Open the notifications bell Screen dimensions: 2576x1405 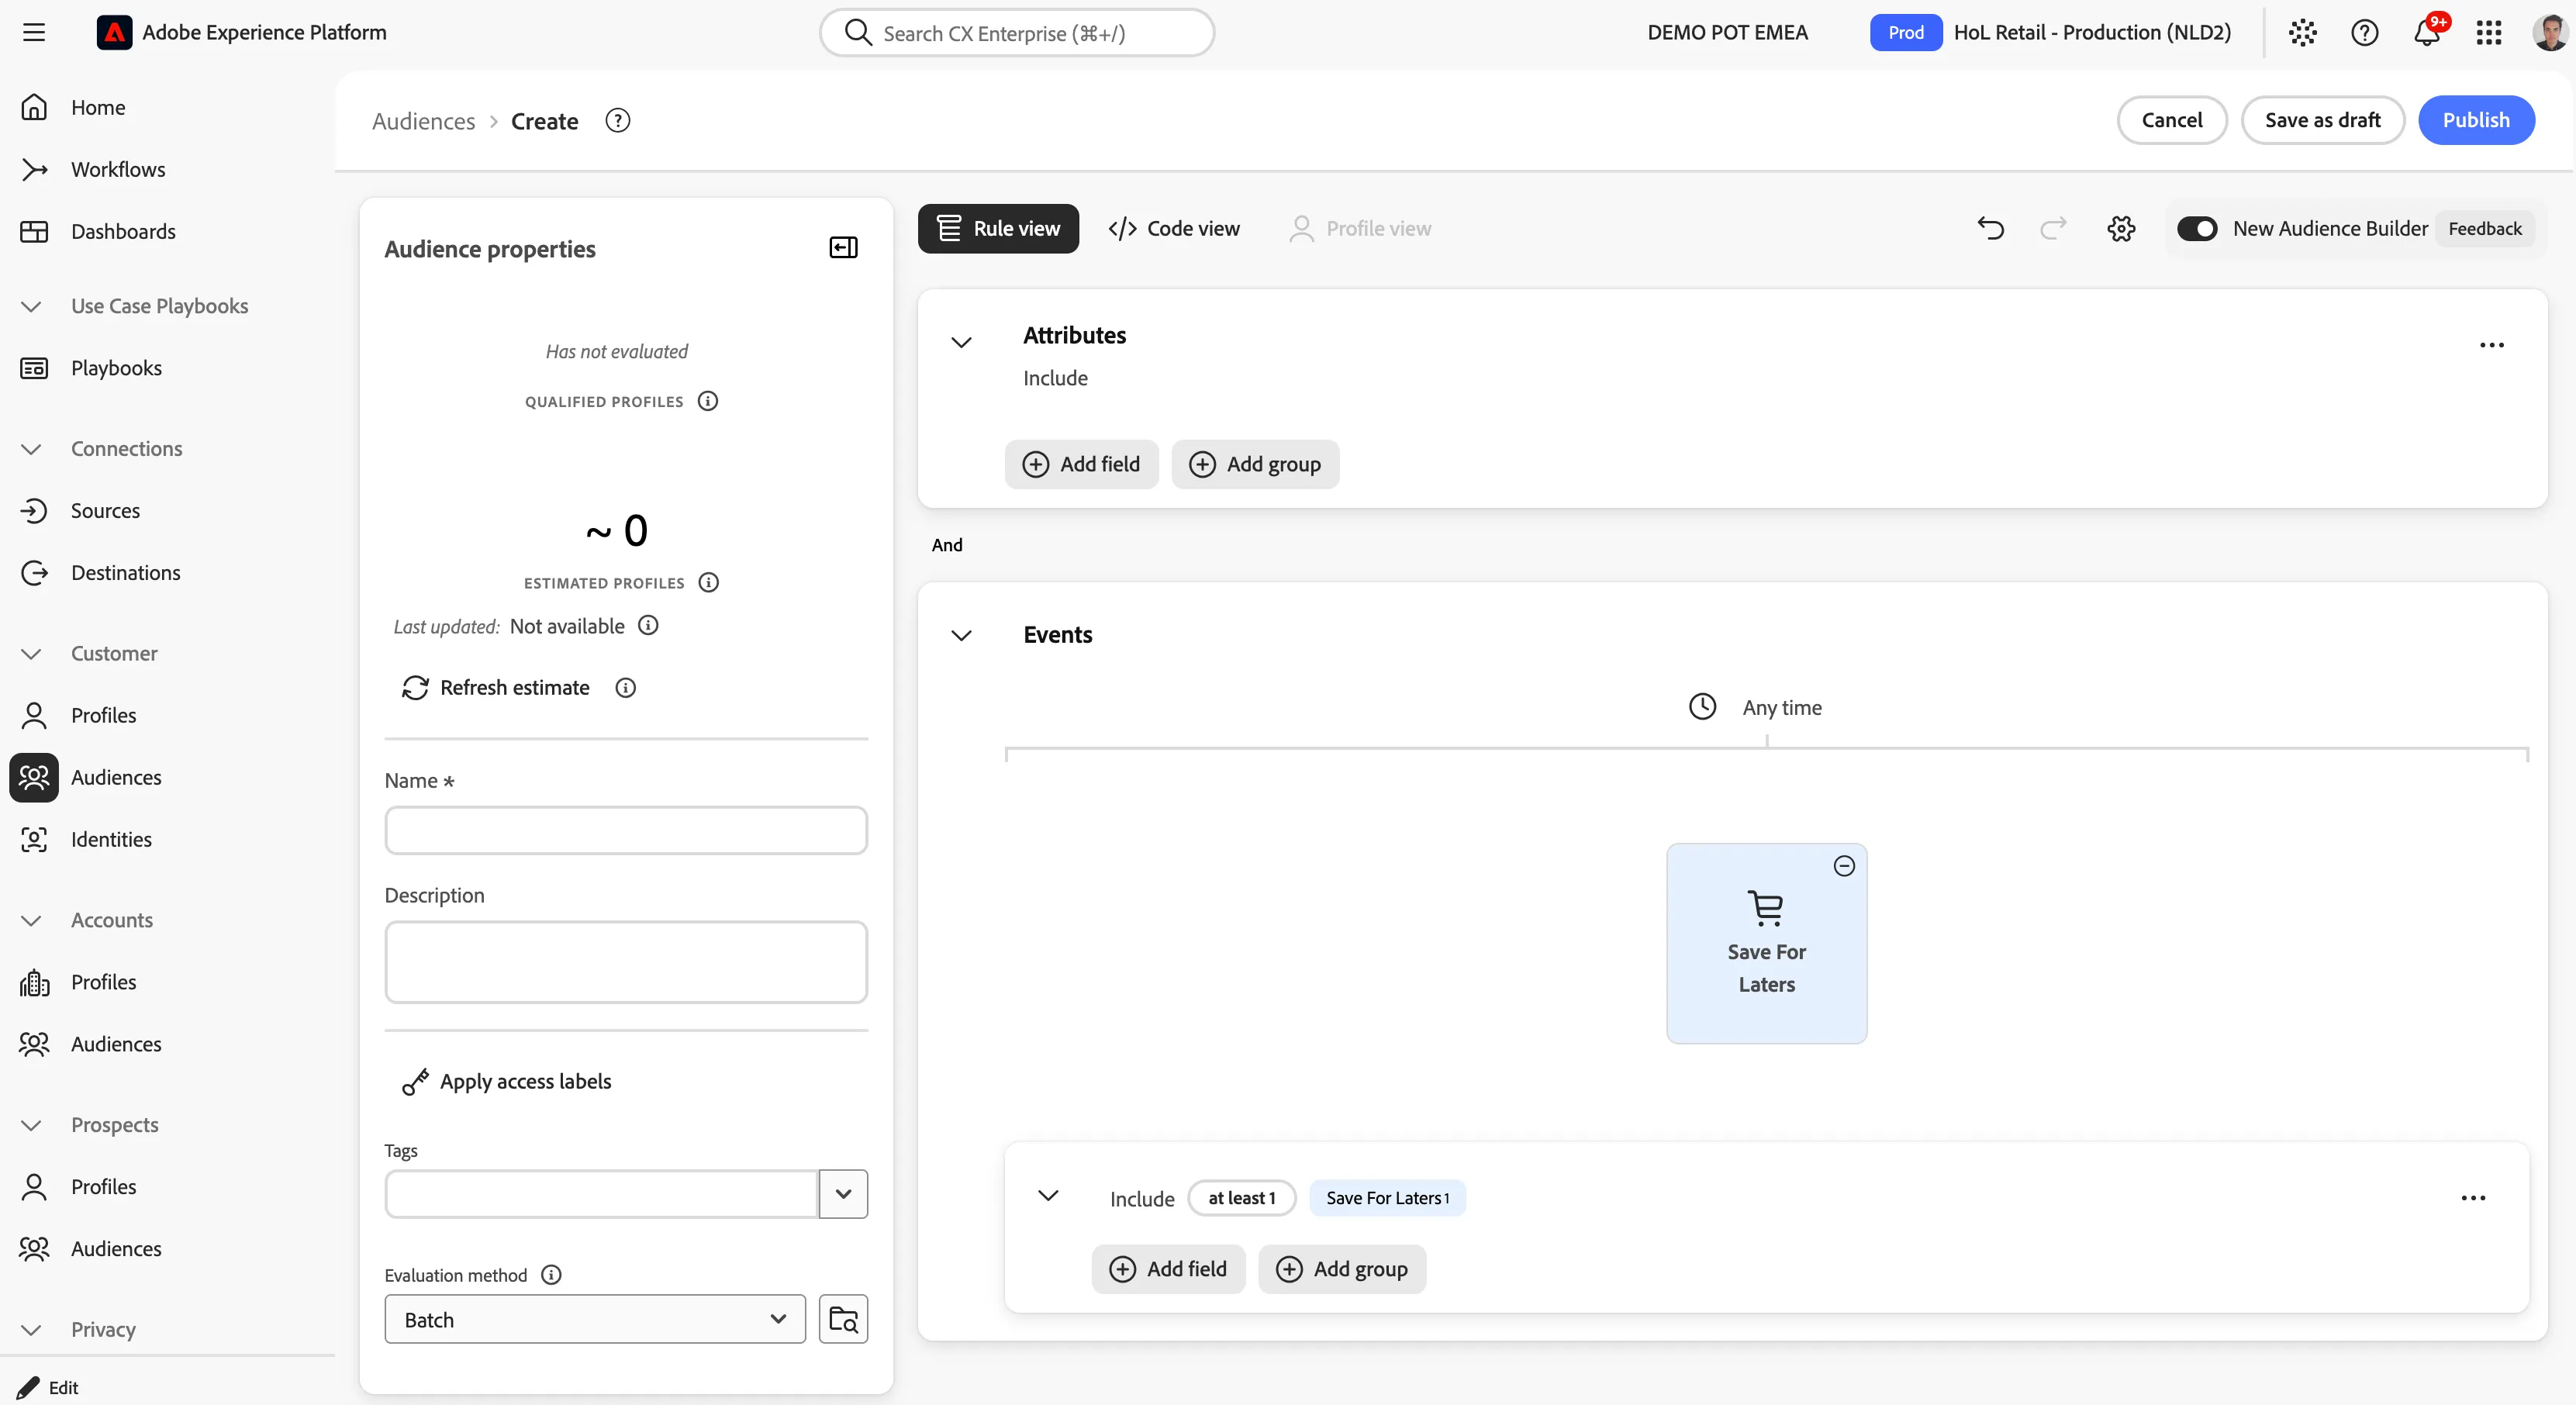click(x=2427, y=33)
